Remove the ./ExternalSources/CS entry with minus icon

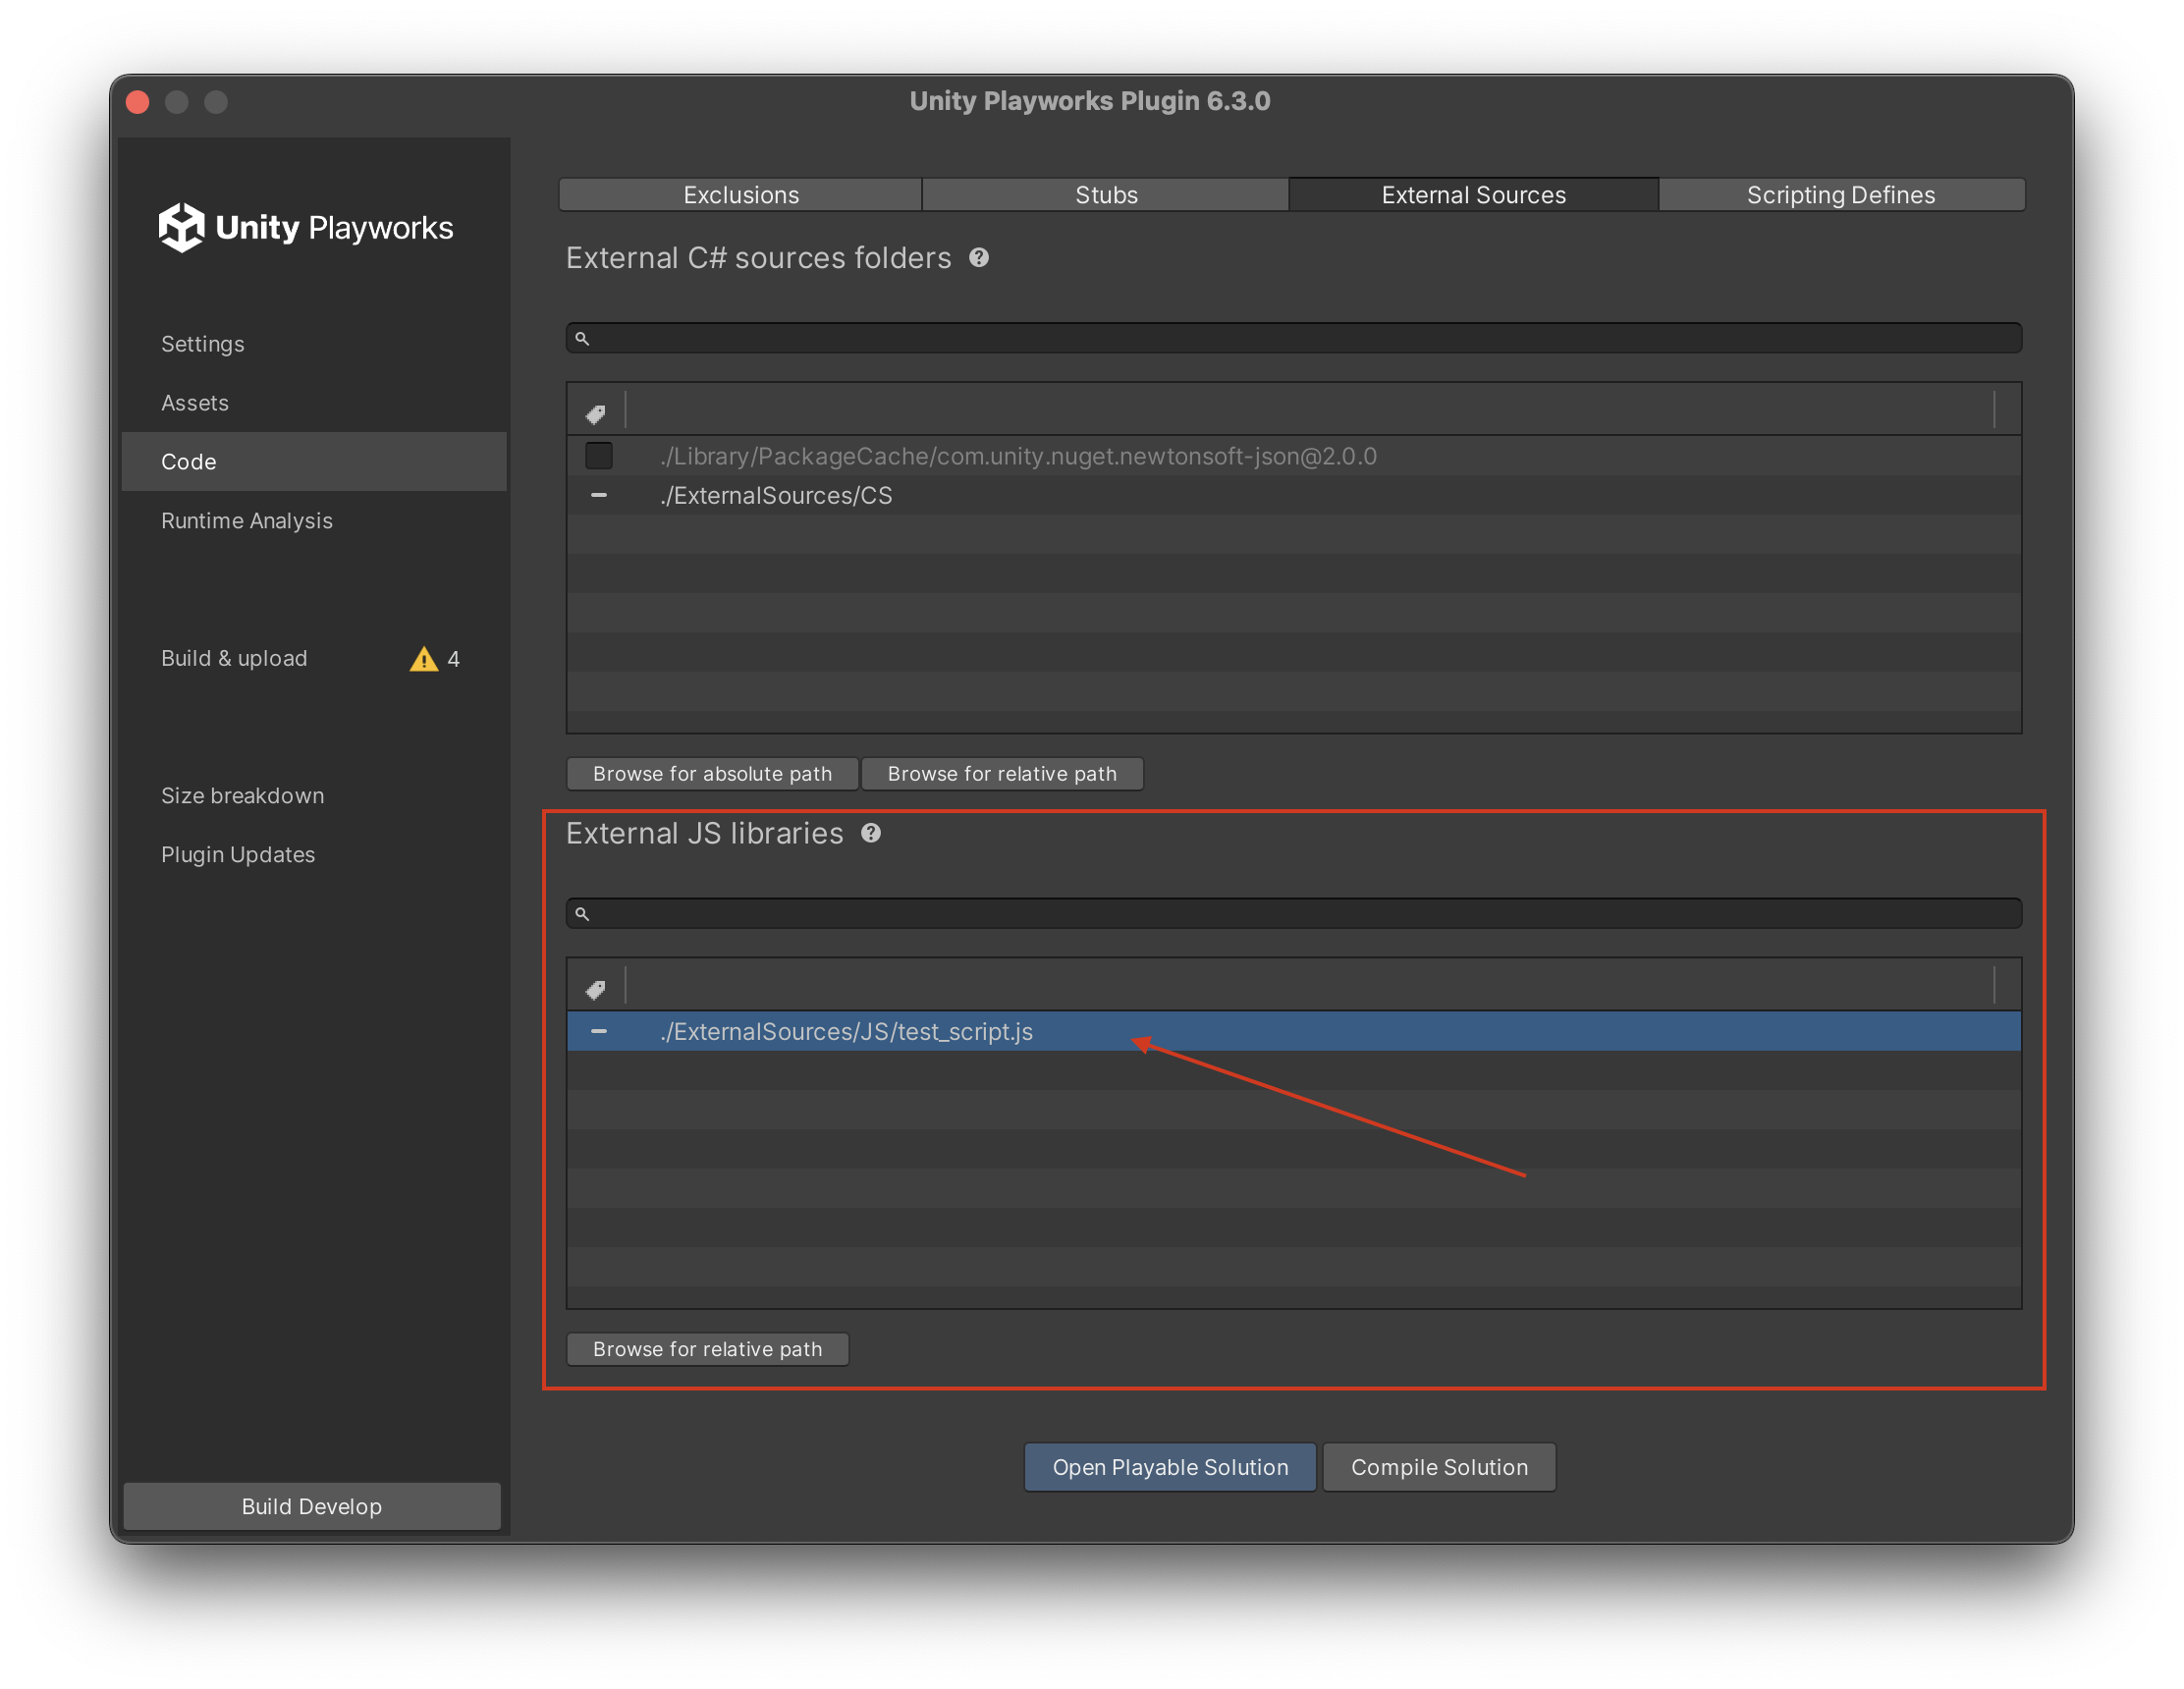tap(599, 495)
